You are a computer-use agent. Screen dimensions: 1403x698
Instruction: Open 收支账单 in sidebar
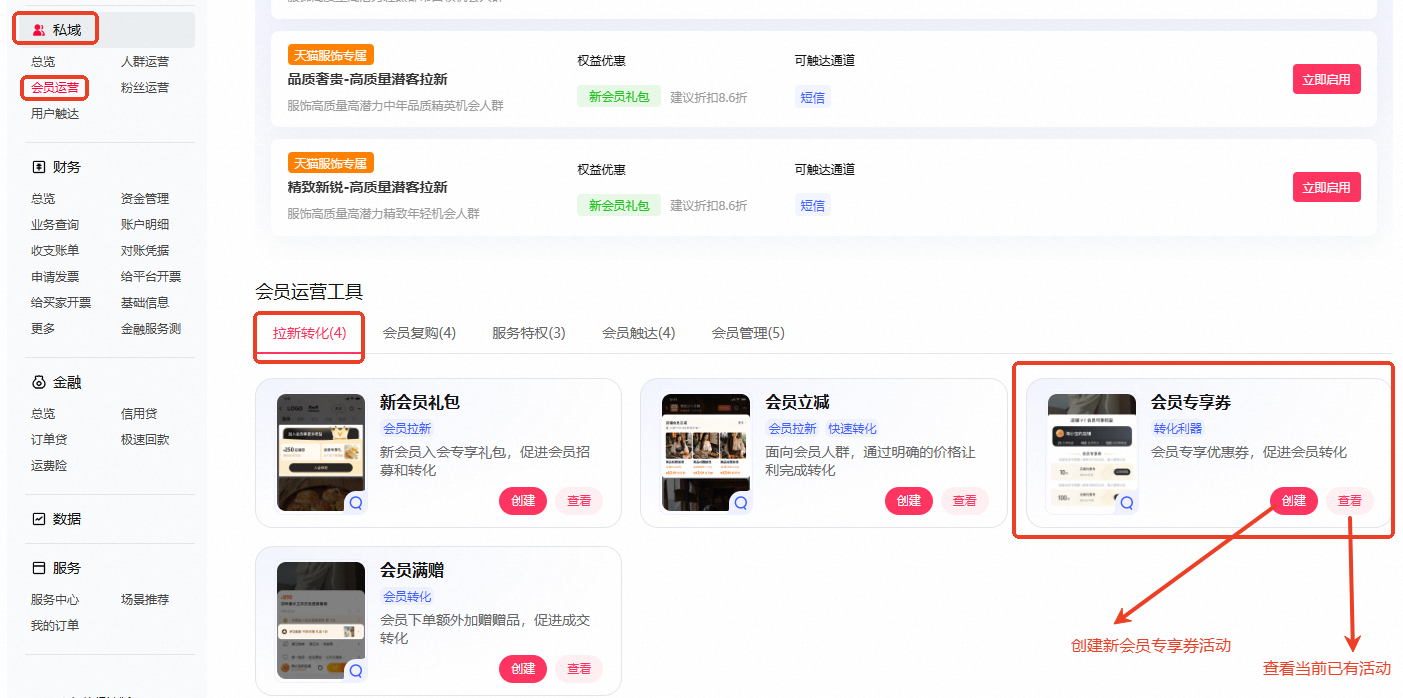click(55, 251)
